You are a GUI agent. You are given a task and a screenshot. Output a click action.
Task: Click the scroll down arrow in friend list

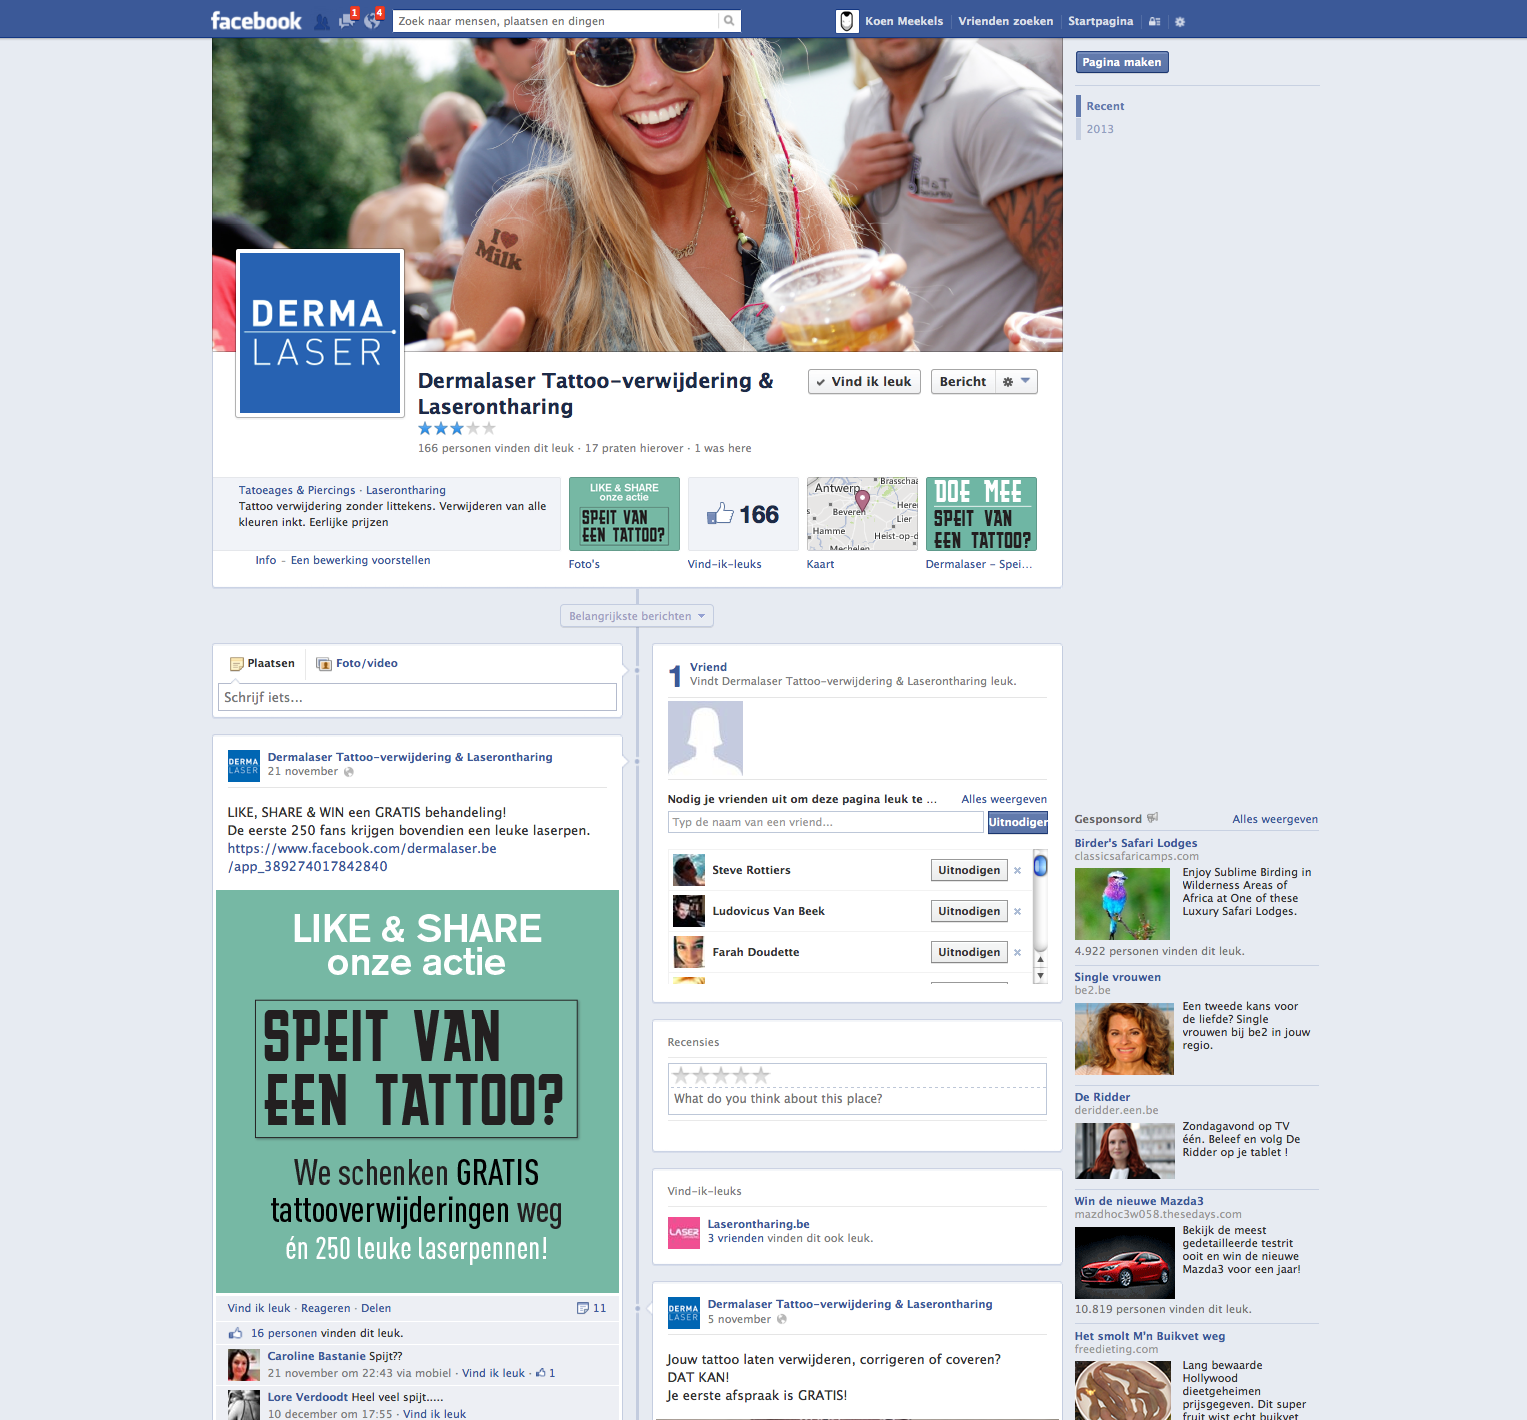click(x=1040, y=976)
